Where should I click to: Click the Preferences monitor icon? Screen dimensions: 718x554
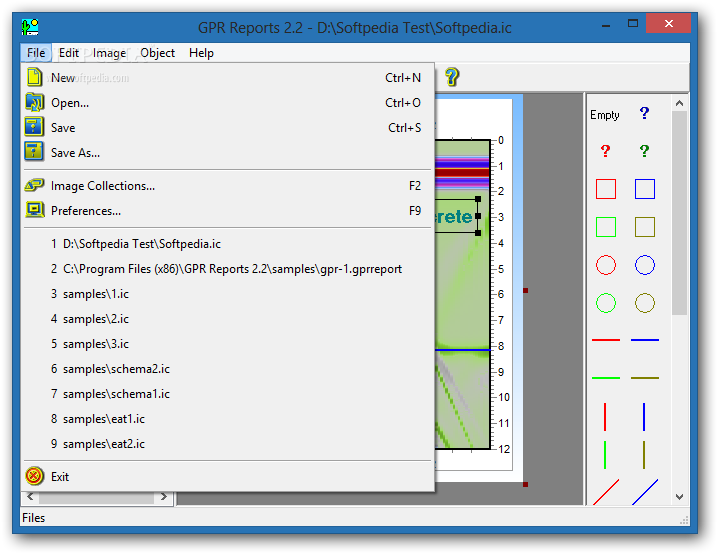click(34, 210)
